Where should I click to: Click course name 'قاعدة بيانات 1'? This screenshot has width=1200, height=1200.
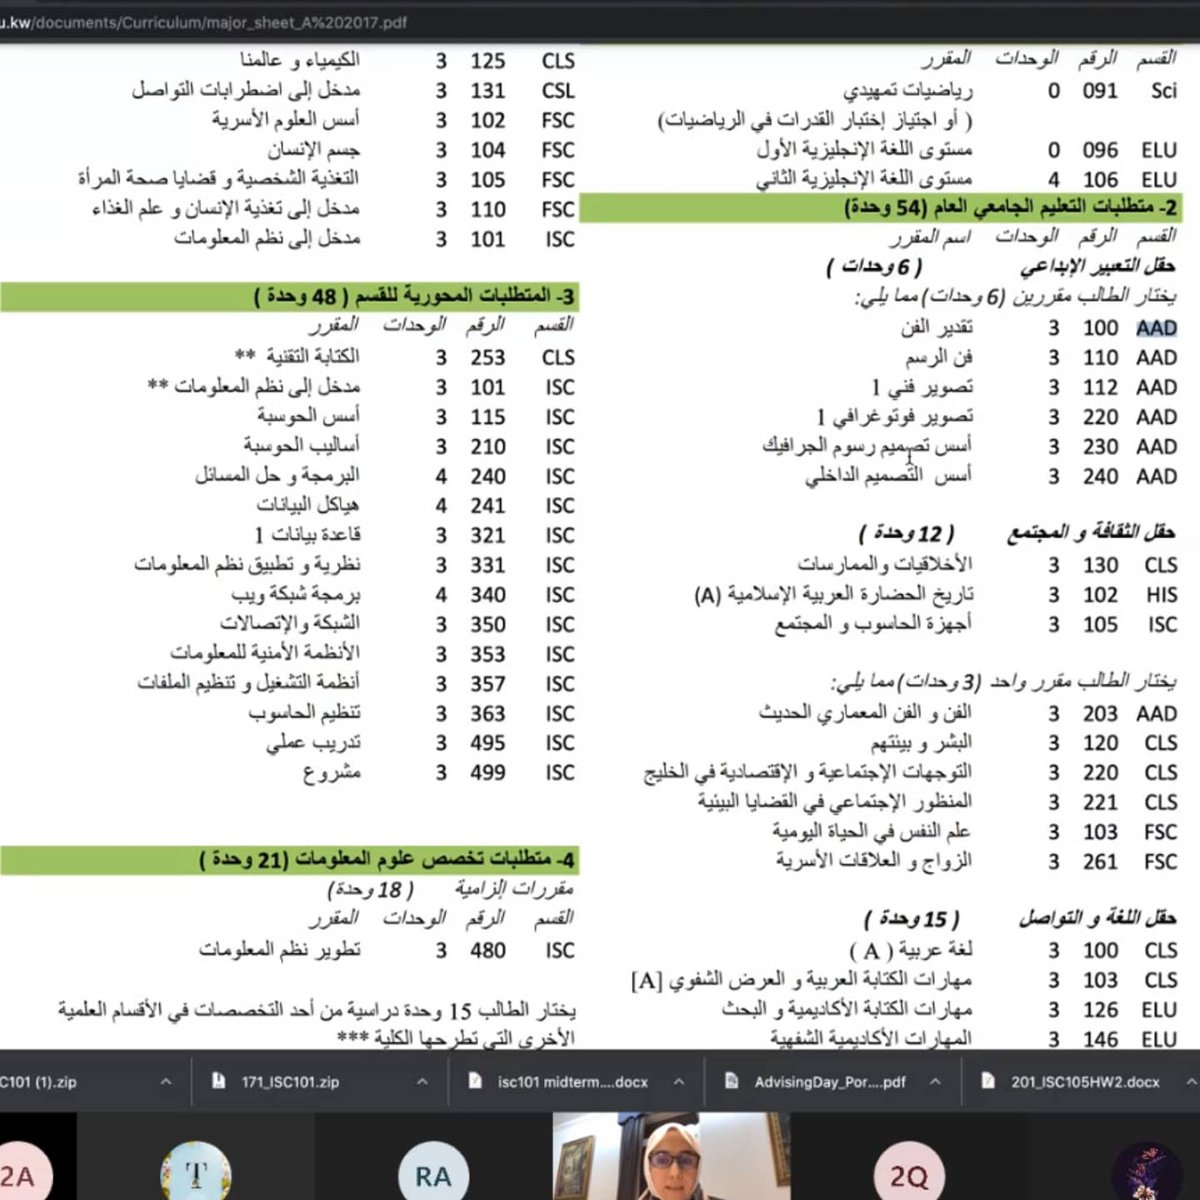[x=307, y=535]
